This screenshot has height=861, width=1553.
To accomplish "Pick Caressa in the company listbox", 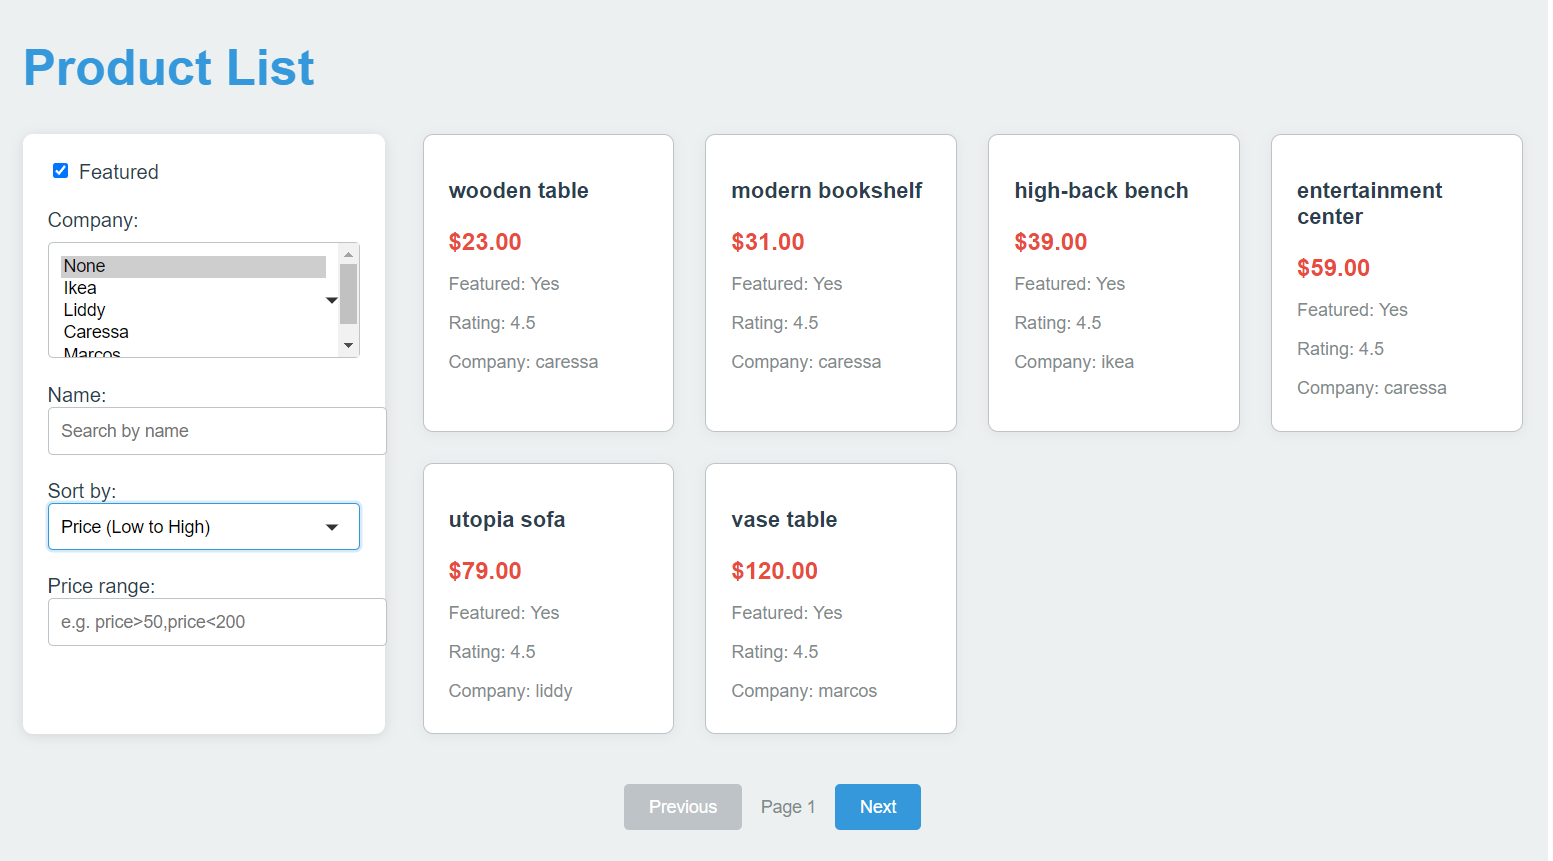I will pos(192,332).
